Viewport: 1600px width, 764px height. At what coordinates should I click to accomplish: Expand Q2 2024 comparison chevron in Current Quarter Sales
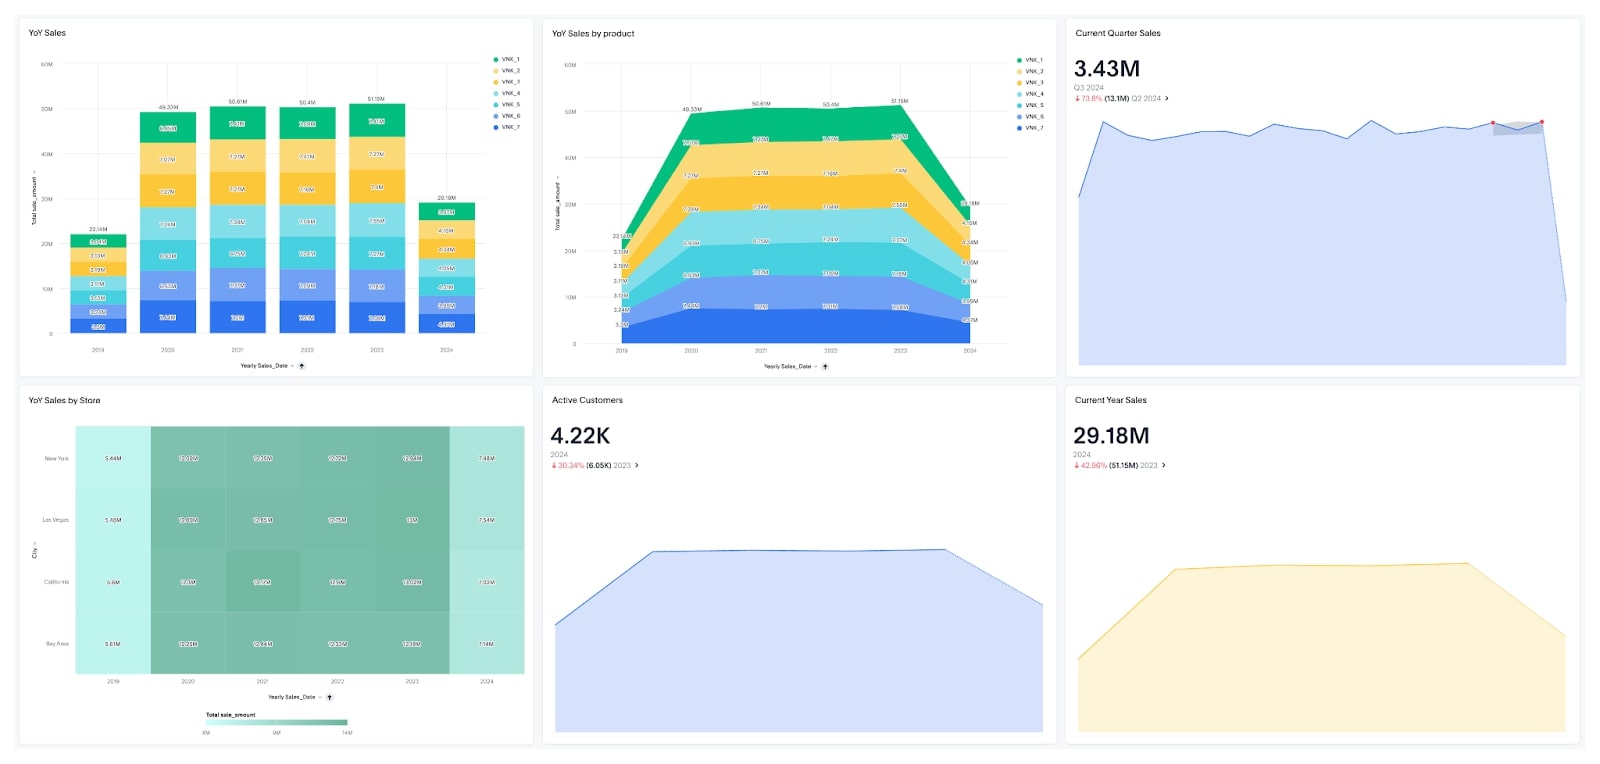pos(1167,99)
